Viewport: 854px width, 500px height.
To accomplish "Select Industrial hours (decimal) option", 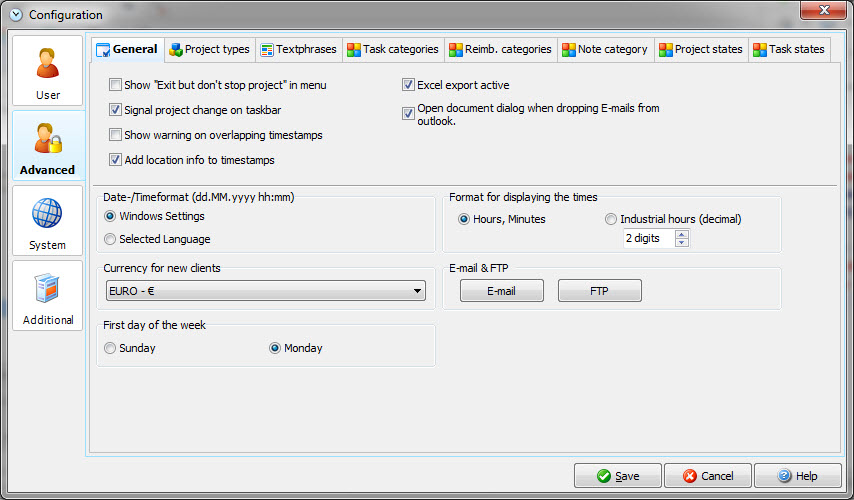I will point(611,219).
